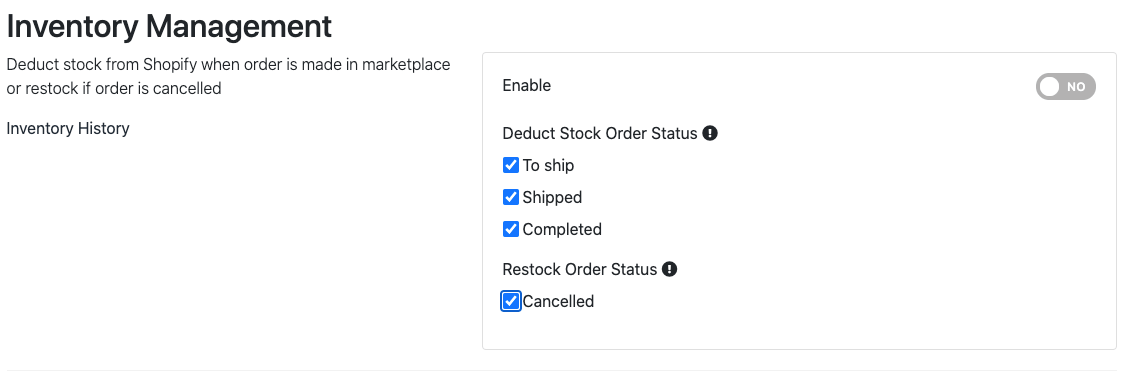The image size is (1137, 371).
Task: Uncheck the Completed checkbox
Action: 510,229
